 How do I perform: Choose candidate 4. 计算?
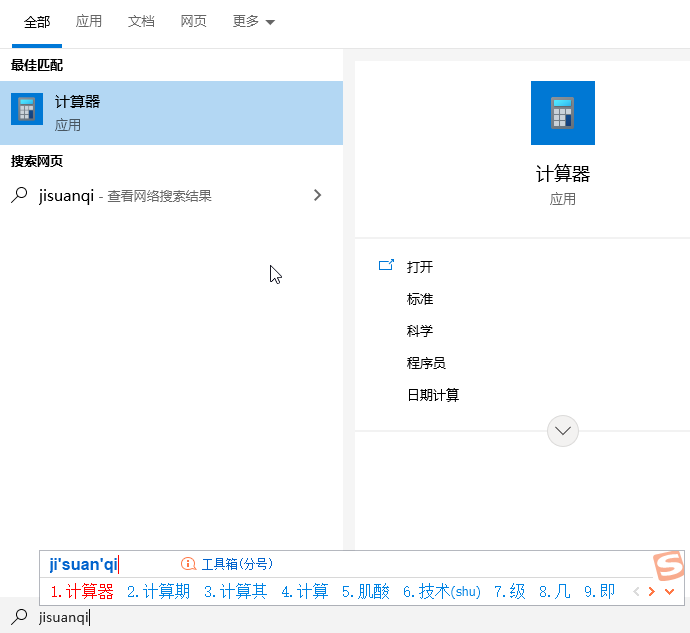[305, 591]
